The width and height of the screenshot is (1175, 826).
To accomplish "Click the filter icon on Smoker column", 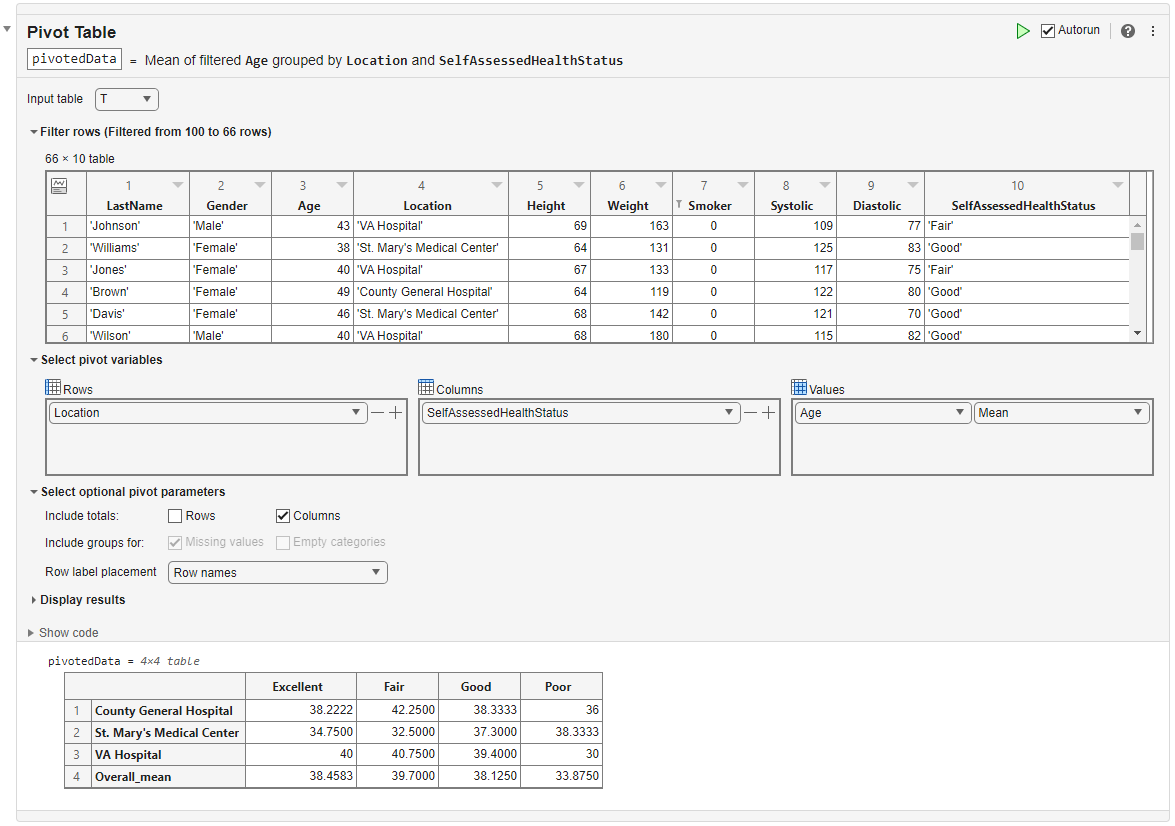I will click(x=680, y=205).
